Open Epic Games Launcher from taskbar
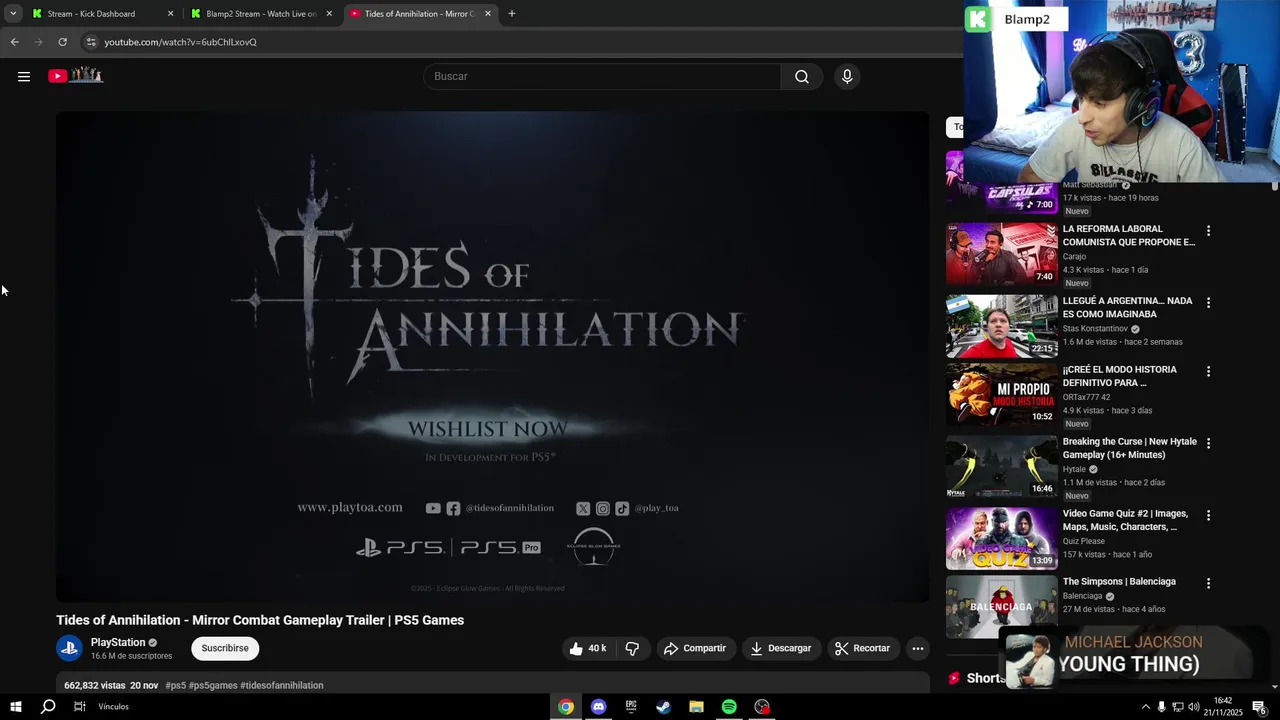This screenshot has width=1280, height=720. 631,707
